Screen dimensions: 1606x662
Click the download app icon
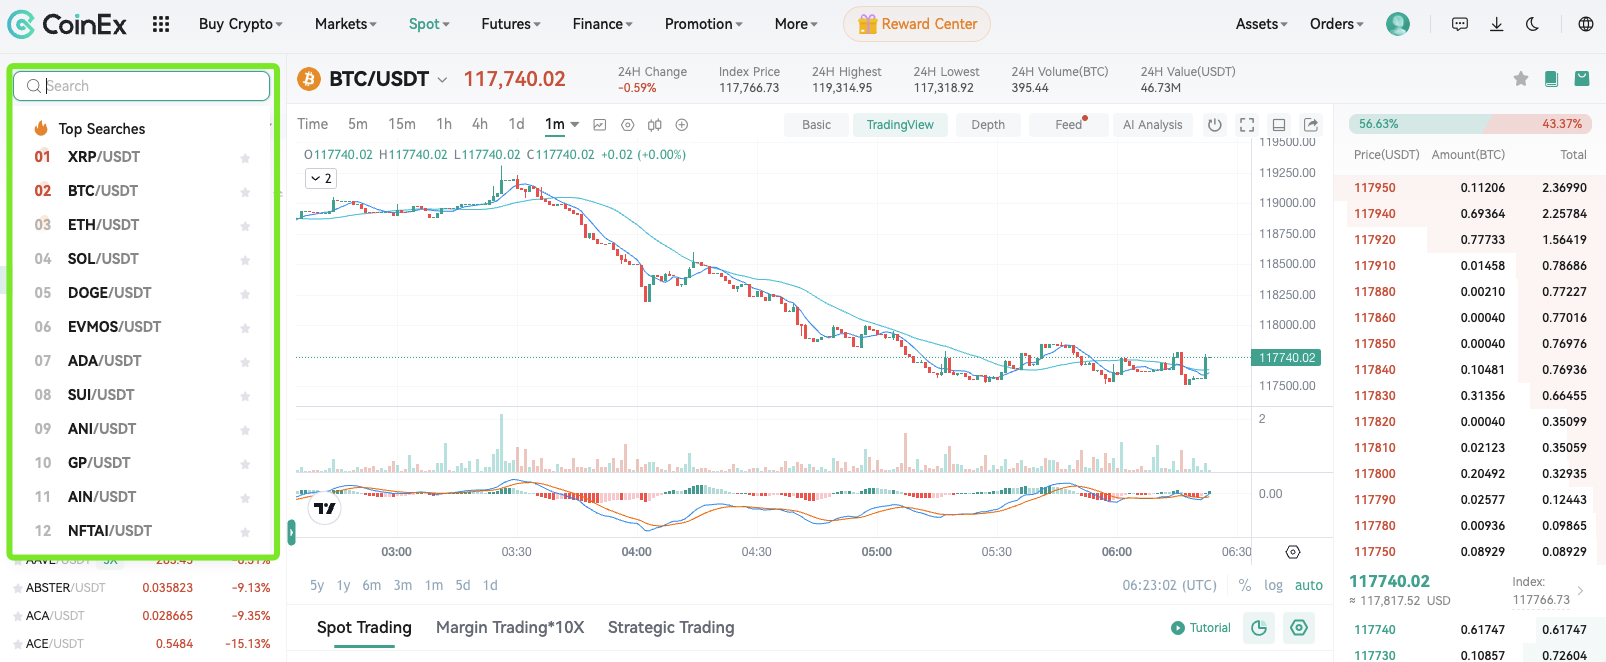pyautogui.click(x=1497, y=24)
